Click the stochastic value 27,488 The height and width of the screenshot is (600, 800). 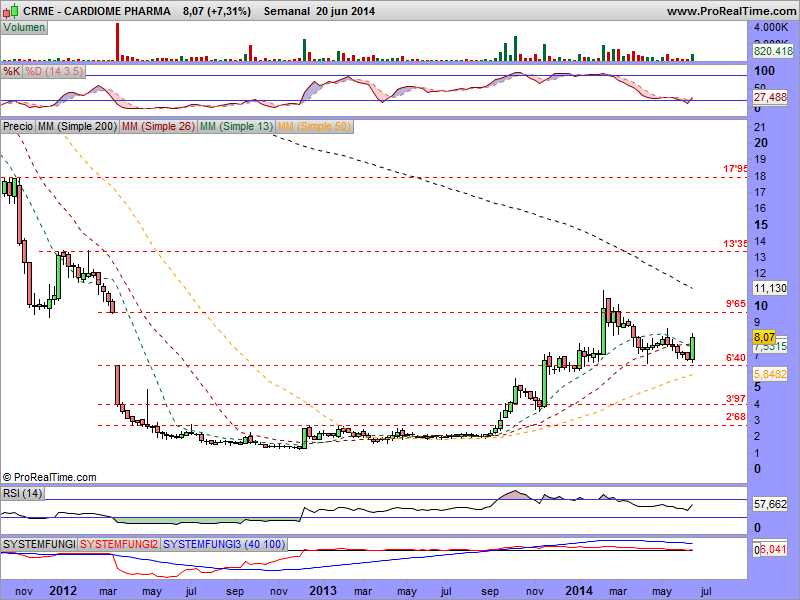click(x=770, y=97)
